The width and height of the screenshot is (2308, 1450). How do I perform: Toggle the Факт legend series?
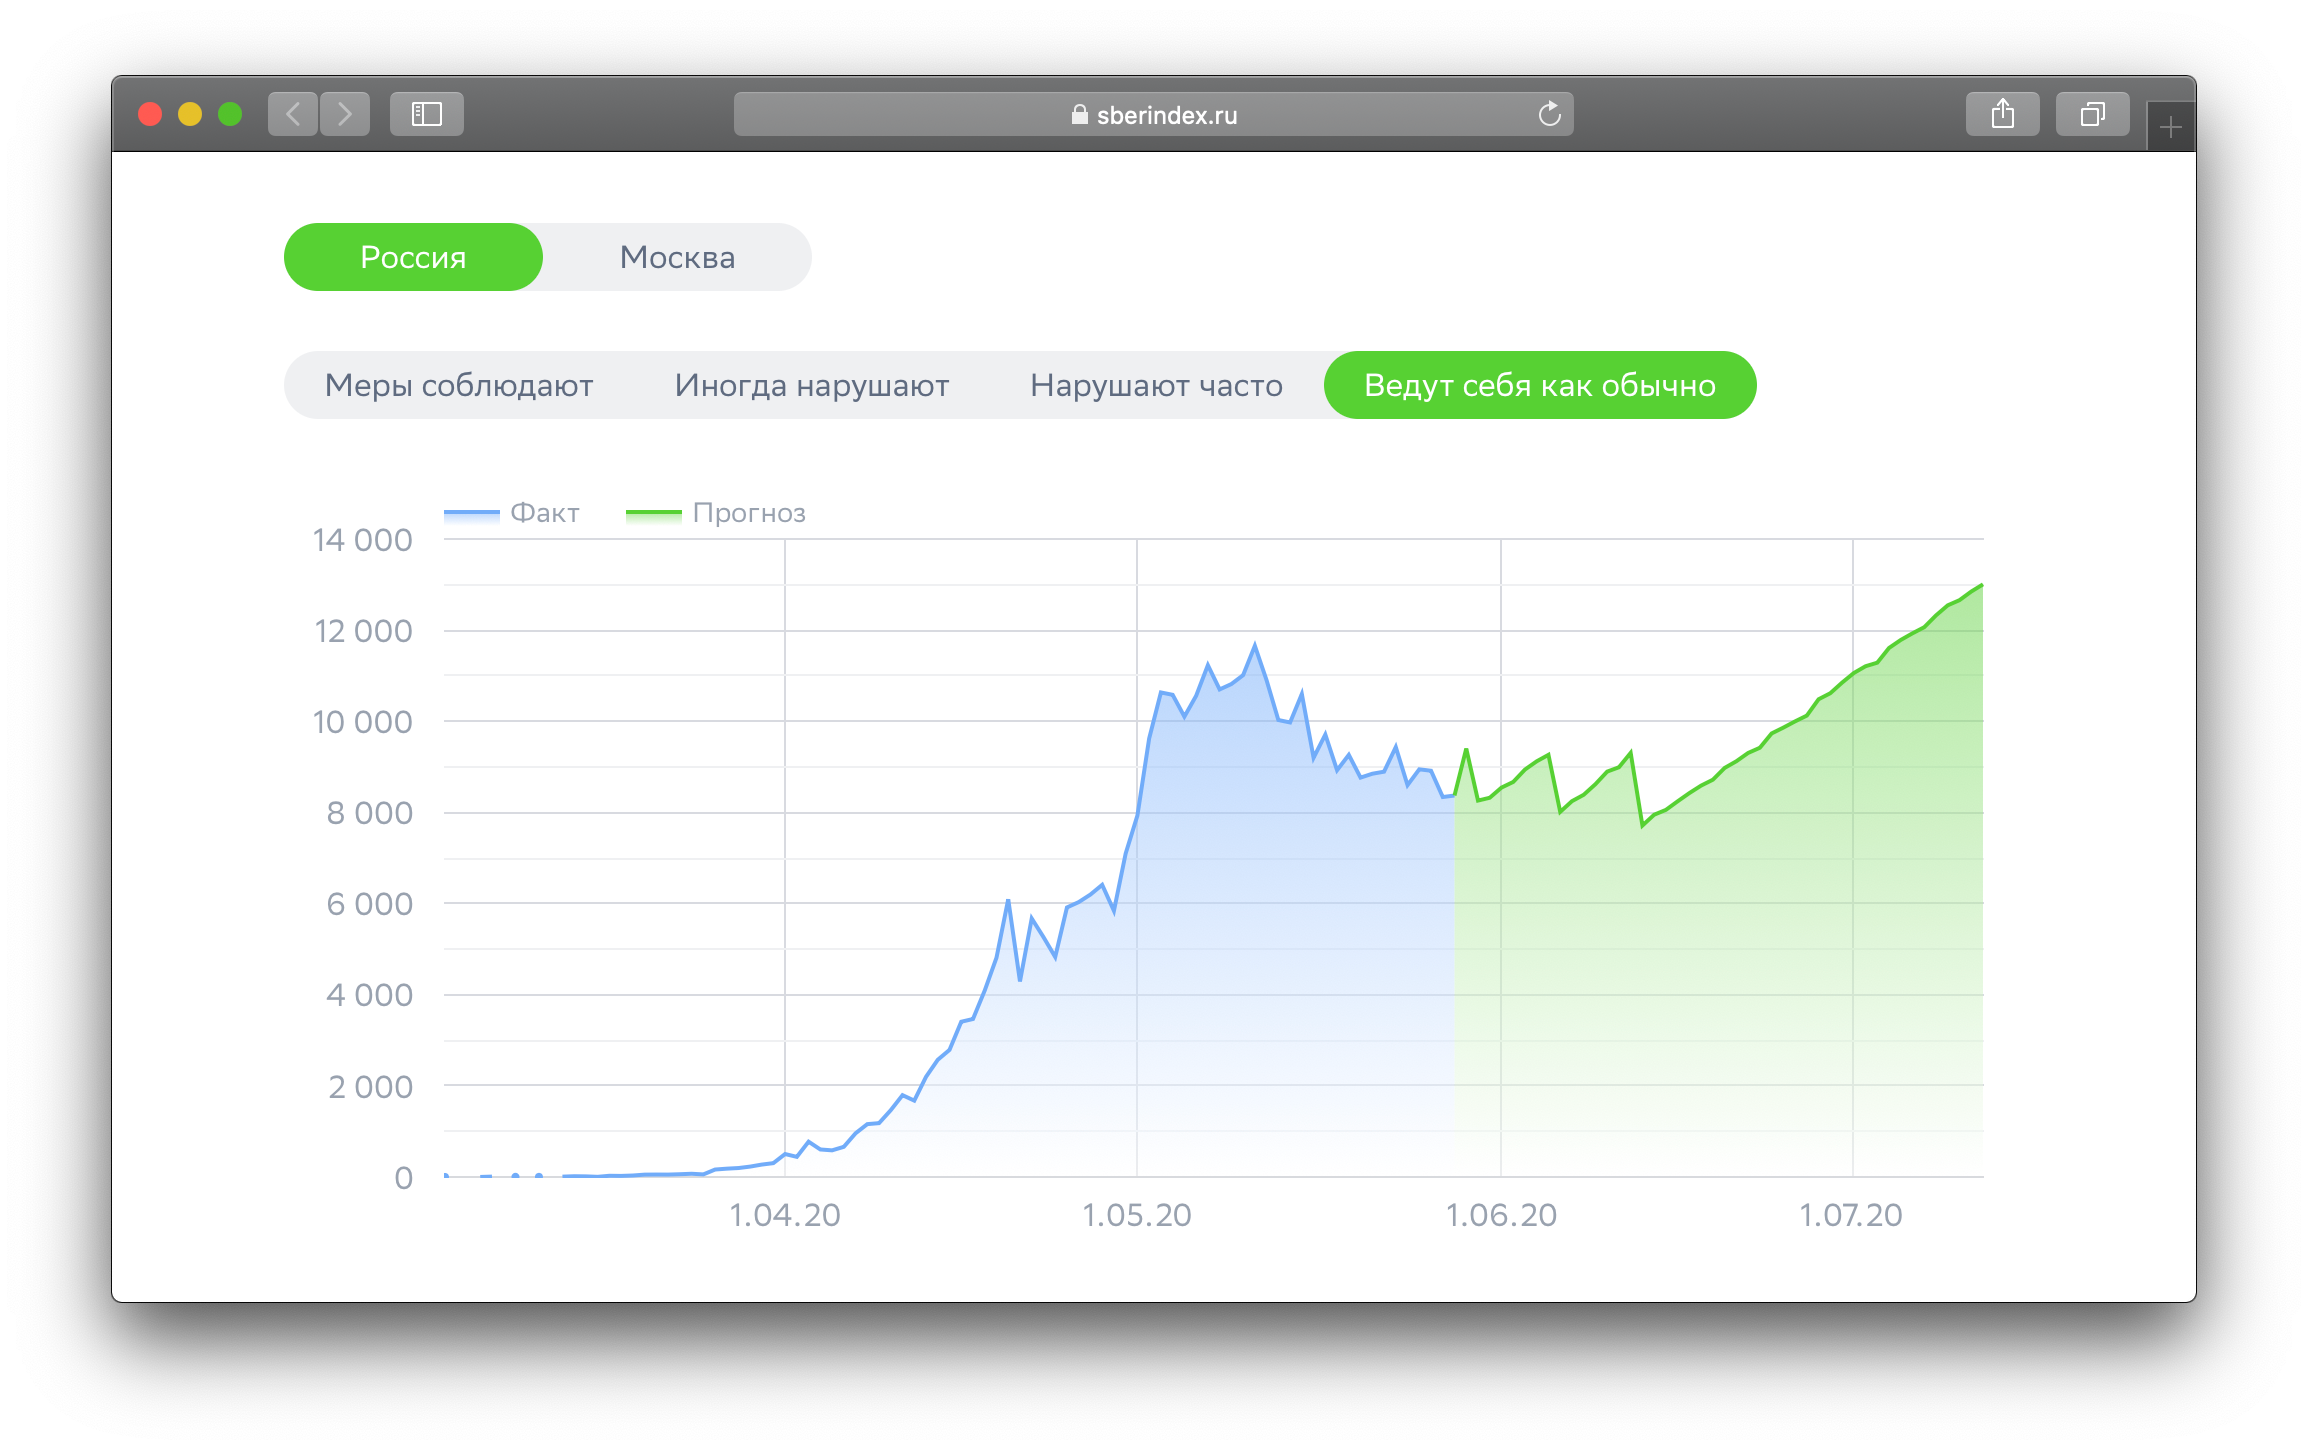point(544,513)
